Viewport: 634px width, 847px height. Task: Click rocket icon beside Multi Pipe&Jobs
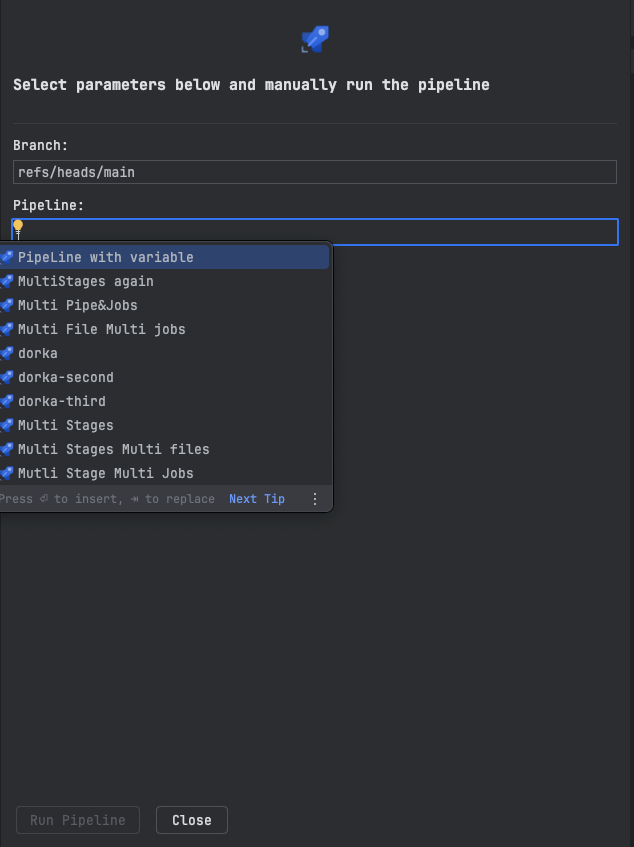(x=6, y=305)
